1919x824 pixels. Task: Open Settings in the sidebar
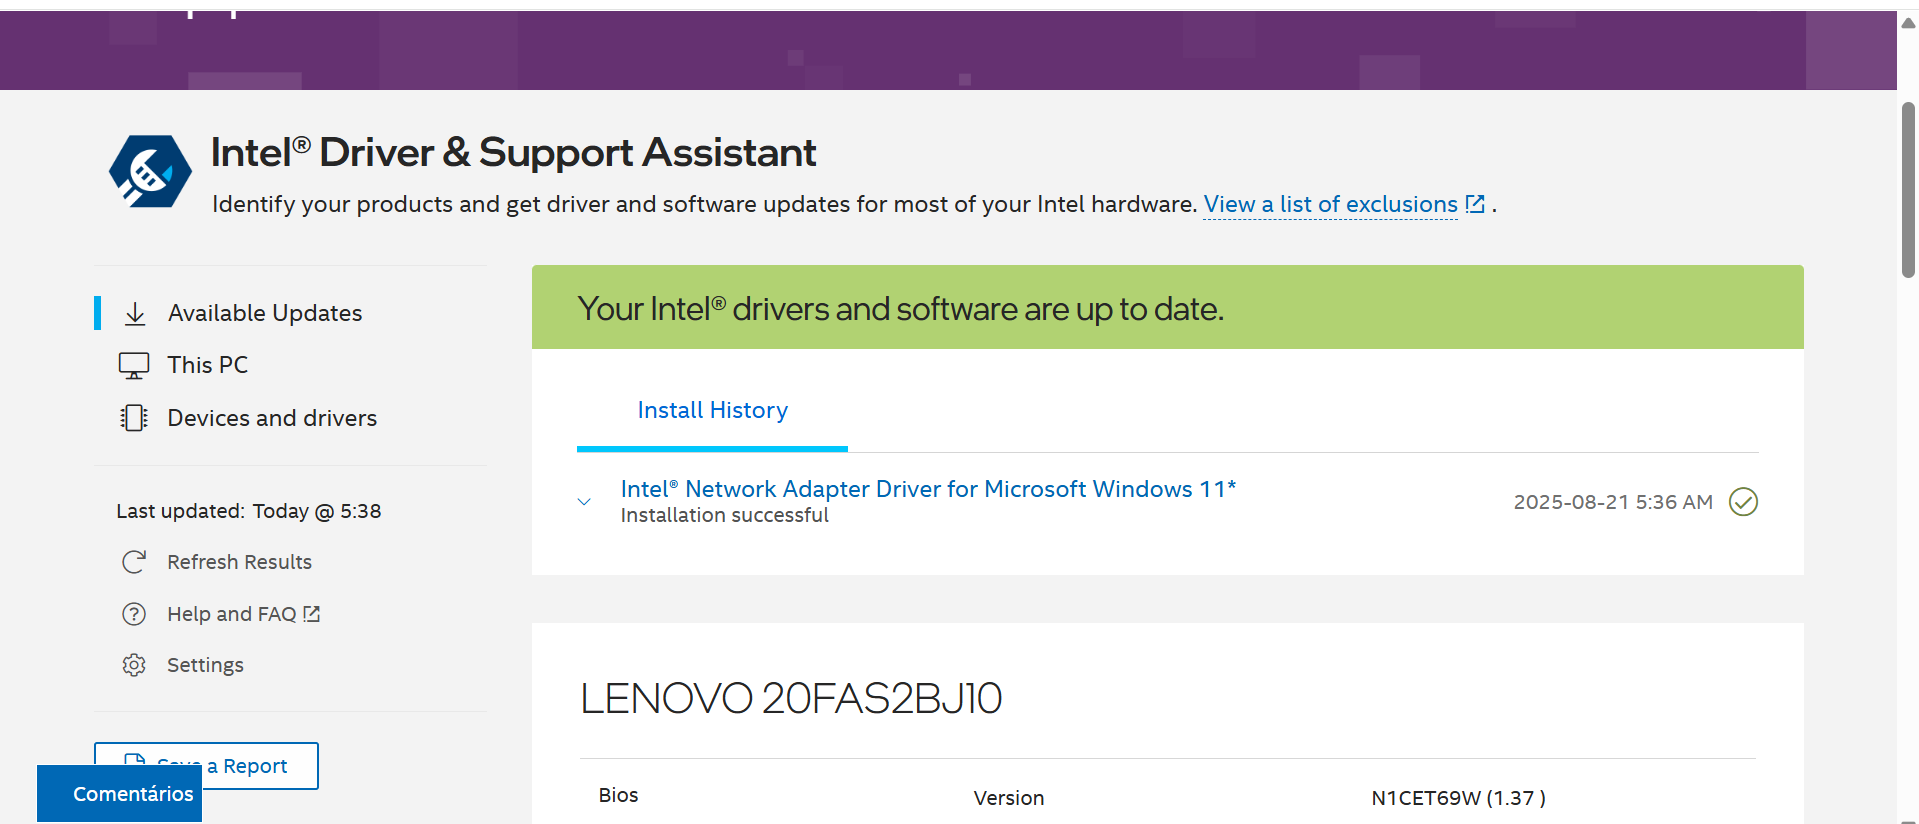tap(205, 665)
